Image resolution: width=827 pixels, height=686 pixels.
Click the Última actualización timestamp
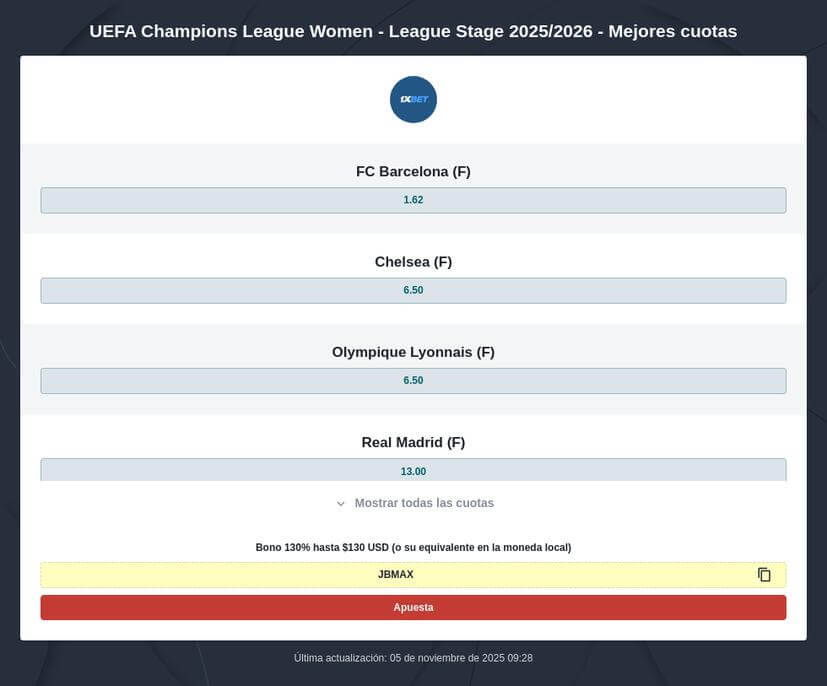click(413, 657)
